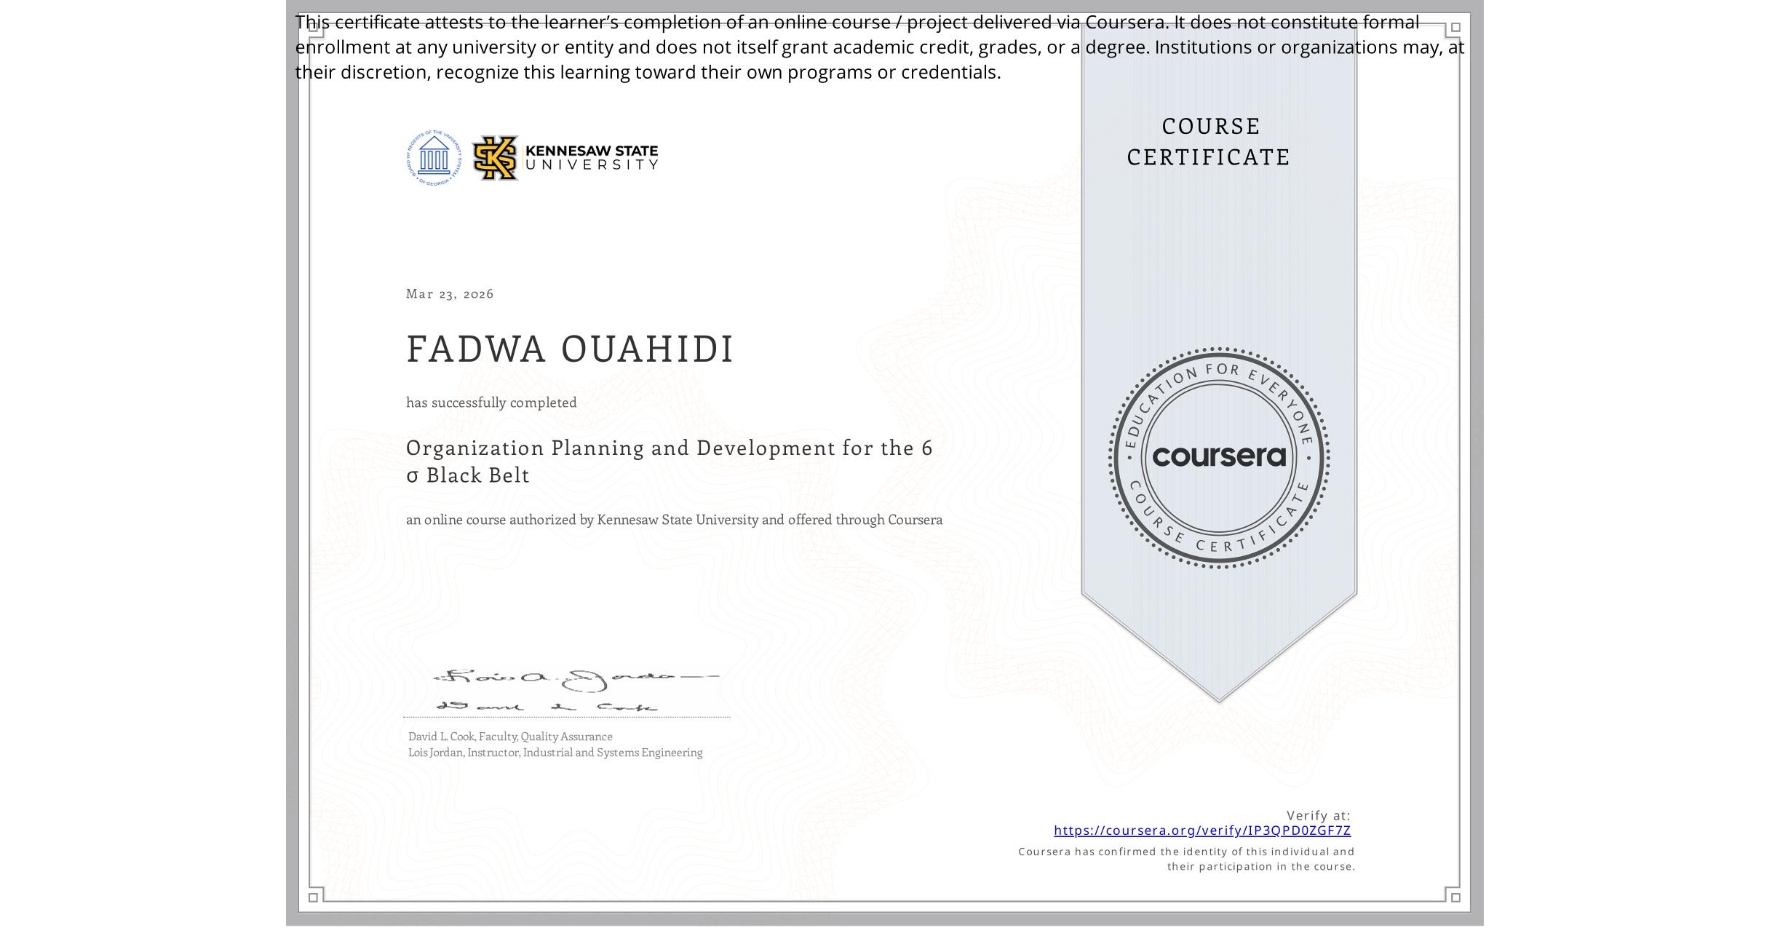Click Lois Jordan instructor credit line
Screen dimensions: 1772x928
555,752
